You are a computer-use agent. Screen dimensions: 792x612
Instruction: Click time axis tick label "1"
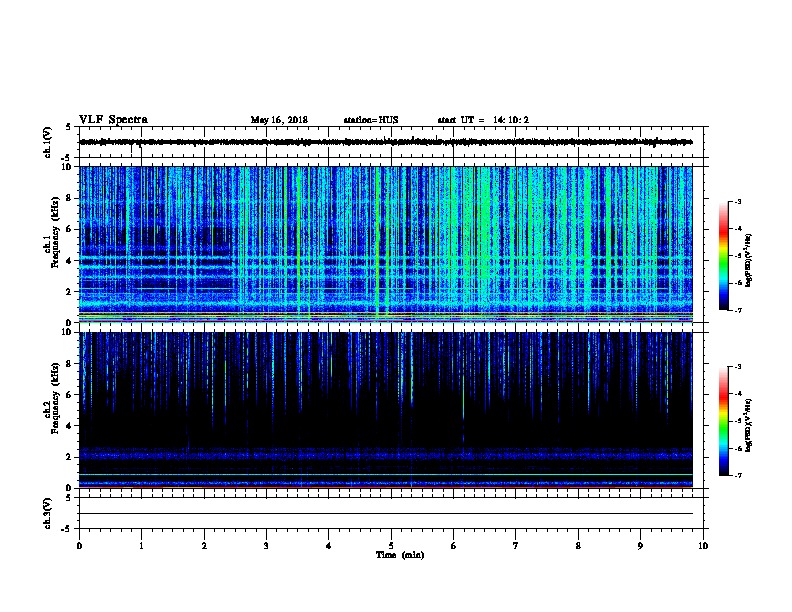(x=142, y=546)
